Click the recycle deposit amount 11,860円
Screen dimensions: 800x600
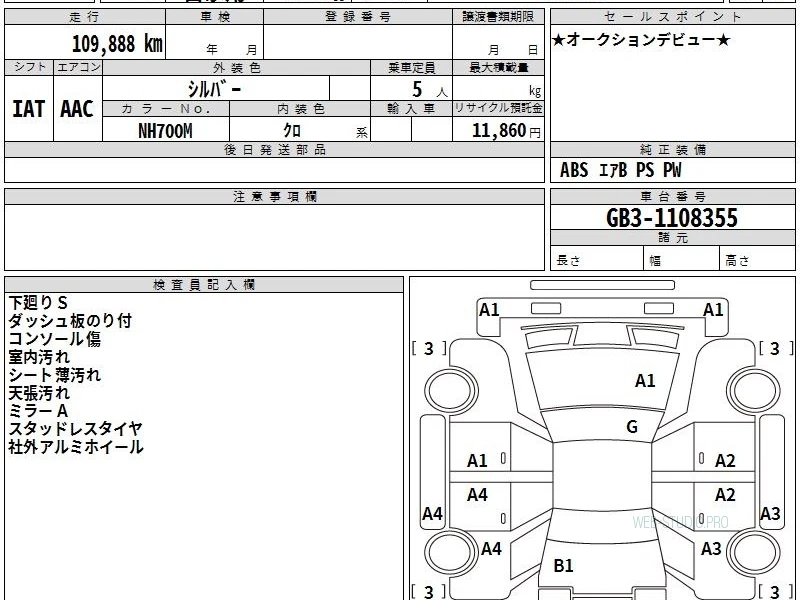tap(506, 131)
